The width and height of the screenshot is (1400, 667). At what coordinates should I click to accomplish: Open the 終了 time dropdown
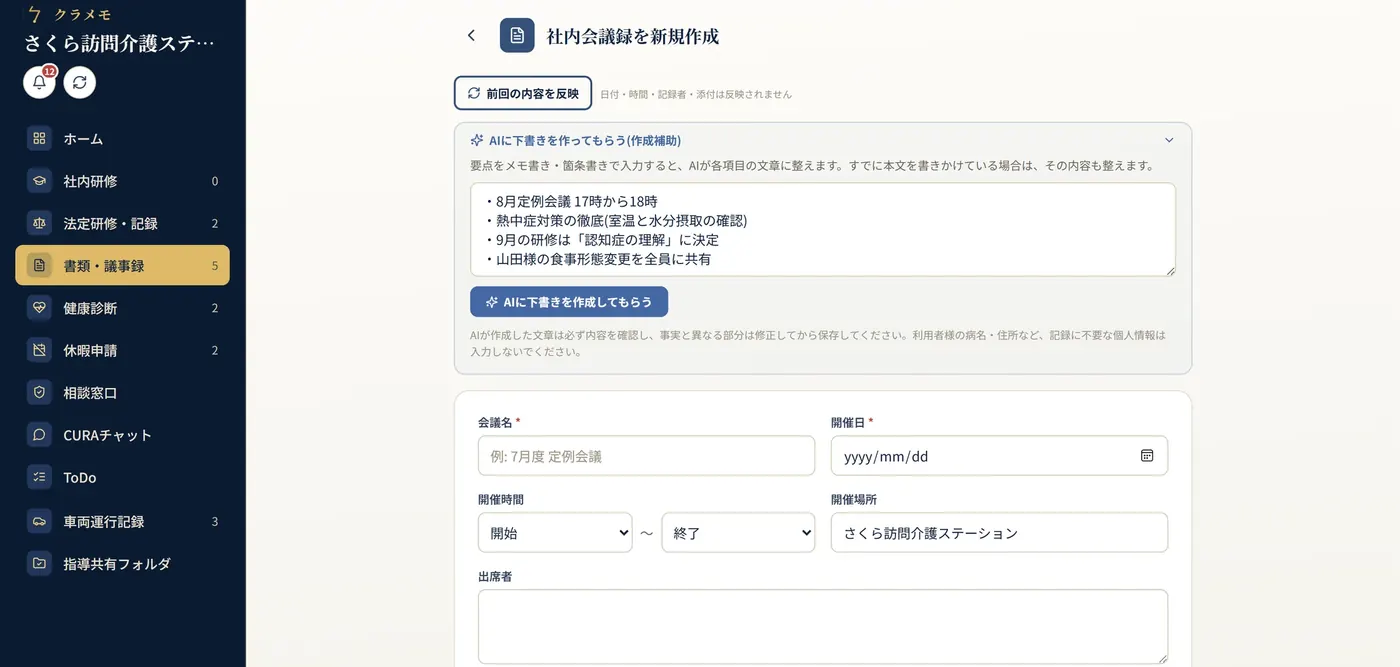pyautogui.click(x=738, y=533)
